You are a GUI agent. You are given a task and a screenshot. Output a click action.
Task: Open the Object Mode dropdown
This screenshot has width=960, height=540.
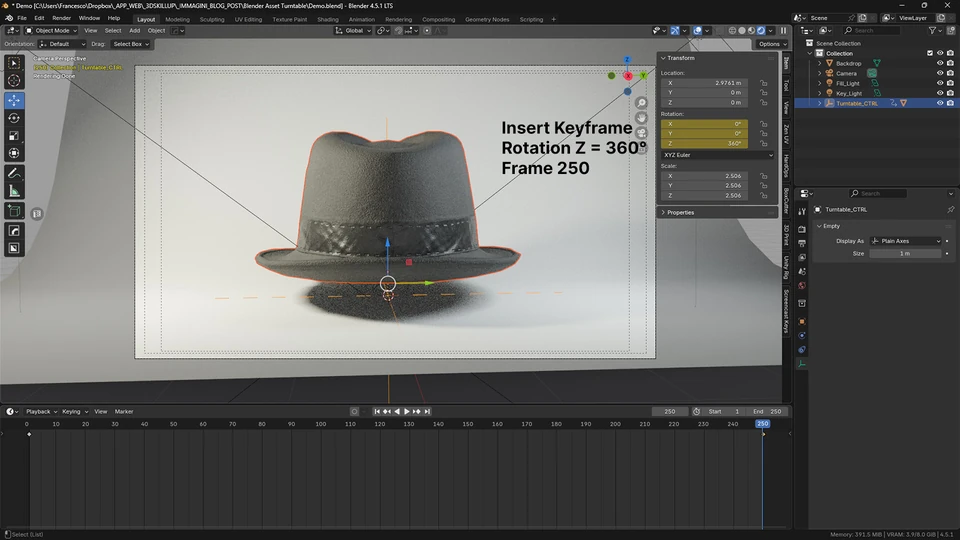point(51,31)
